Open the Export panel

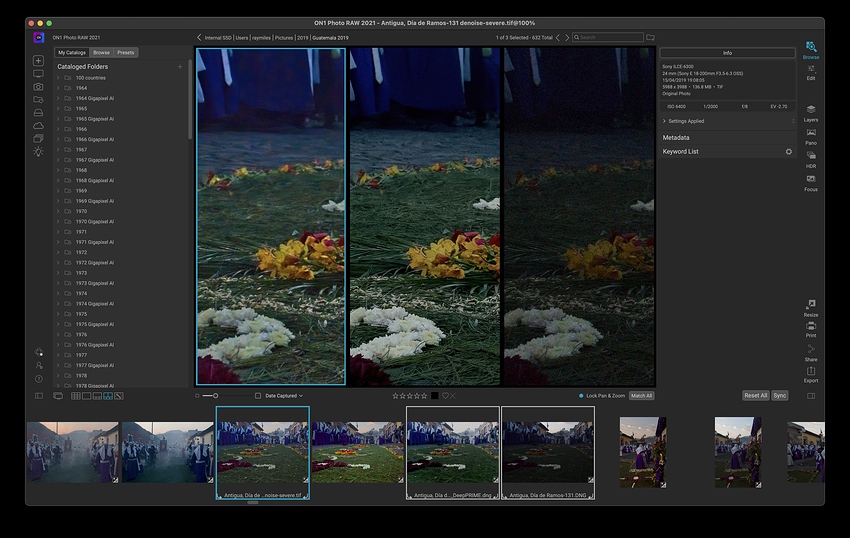click(x=810, y=373)
